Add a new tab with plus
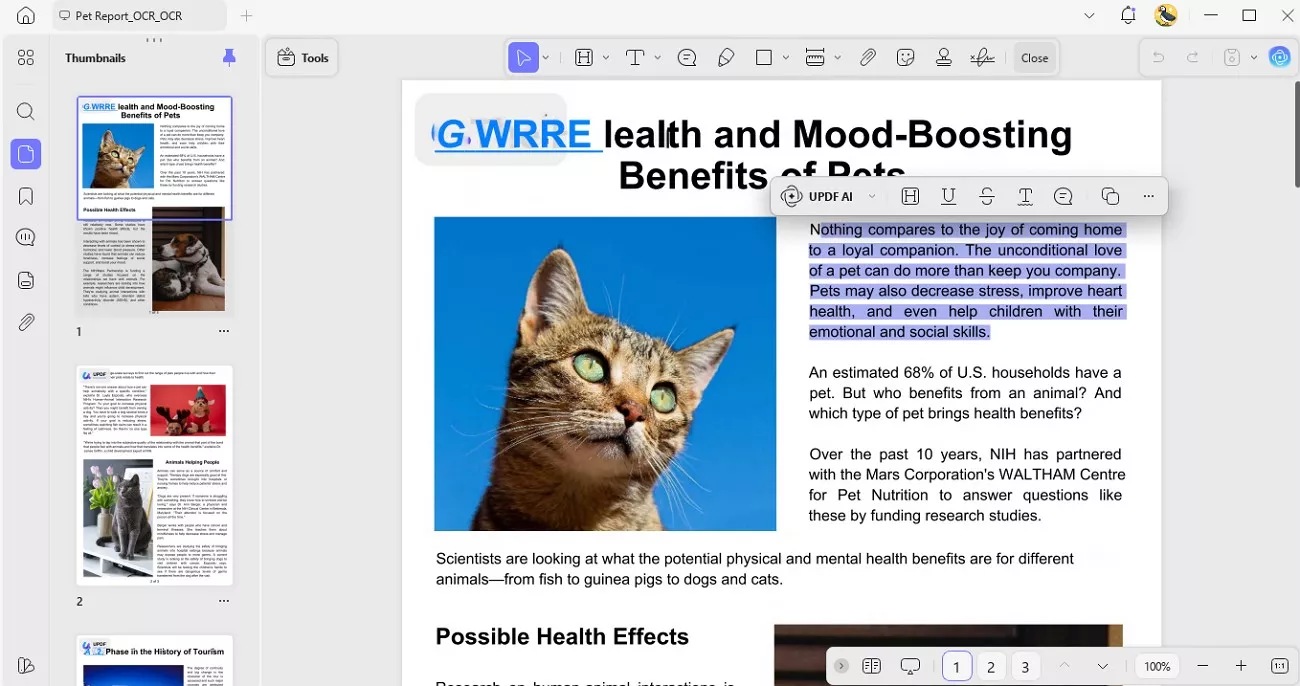The image size is (1300, 686). coord(246,16)
